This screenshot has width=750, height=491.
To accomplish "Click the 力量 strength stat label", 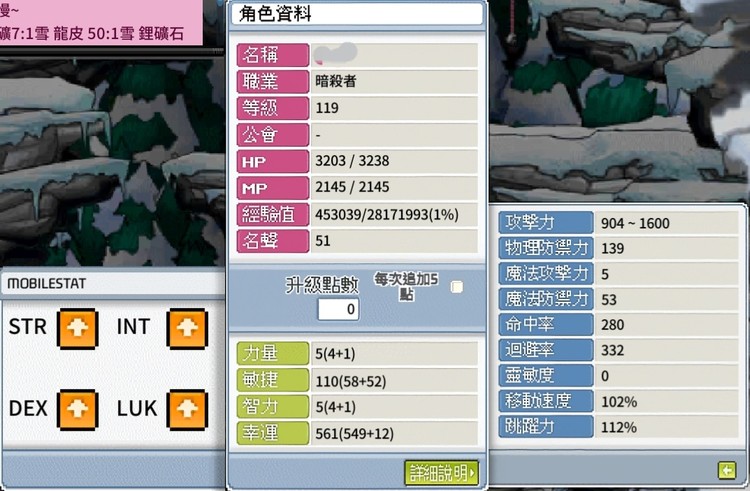I will point(273,353).
